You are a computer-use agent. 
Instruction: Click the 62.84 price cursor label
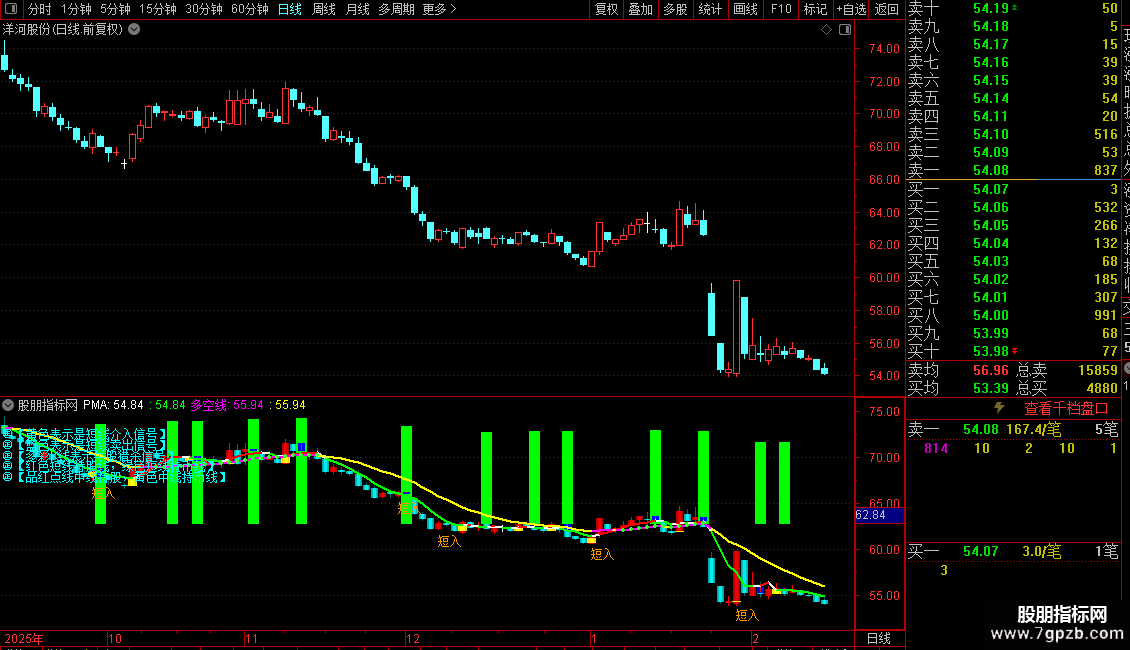[x=871, y=515]
